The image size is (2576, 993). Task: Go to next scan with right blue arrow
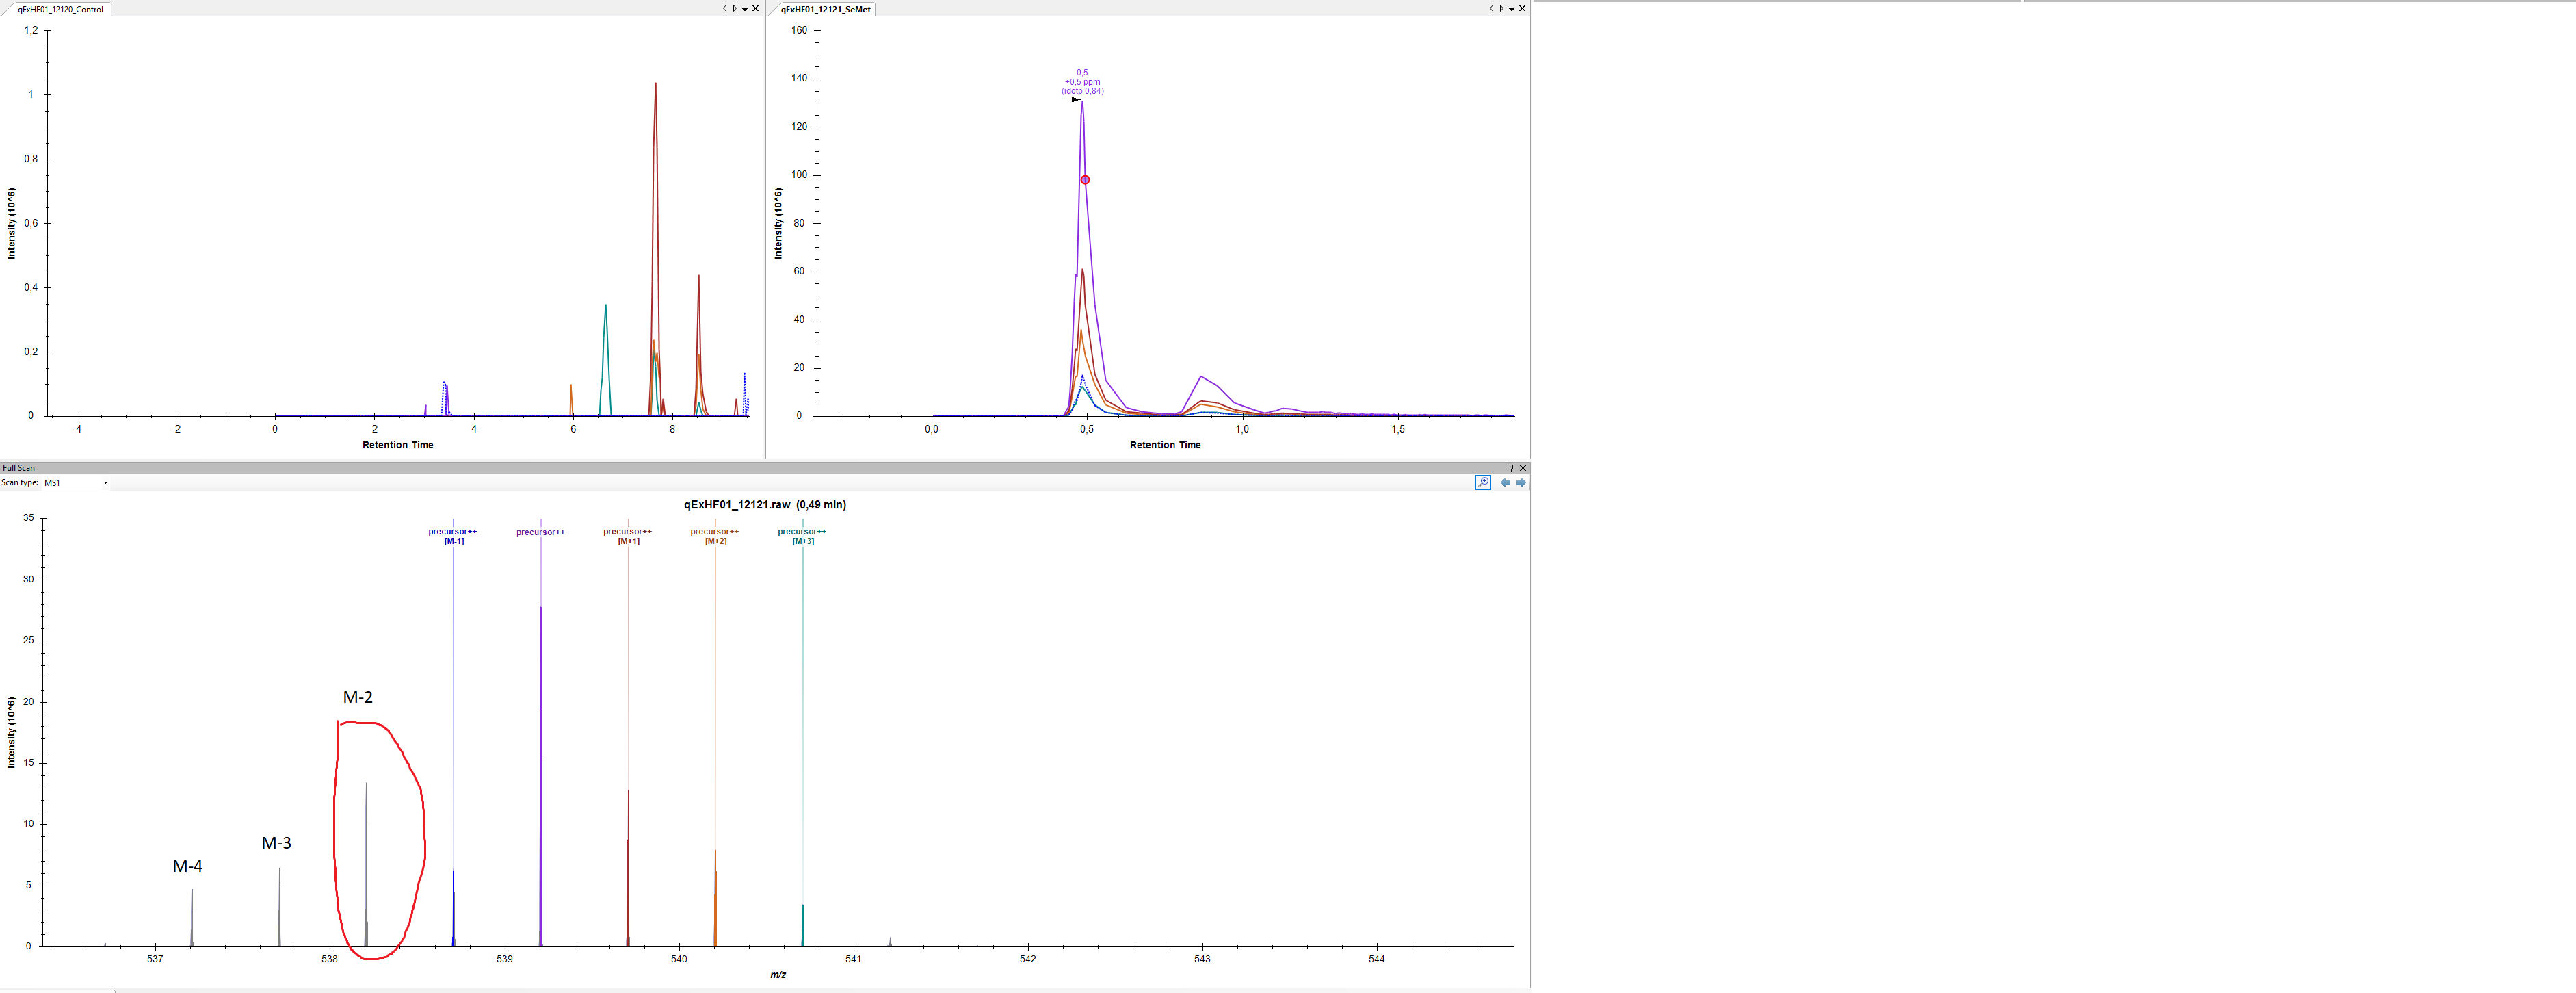click(x=1521, y=483)
